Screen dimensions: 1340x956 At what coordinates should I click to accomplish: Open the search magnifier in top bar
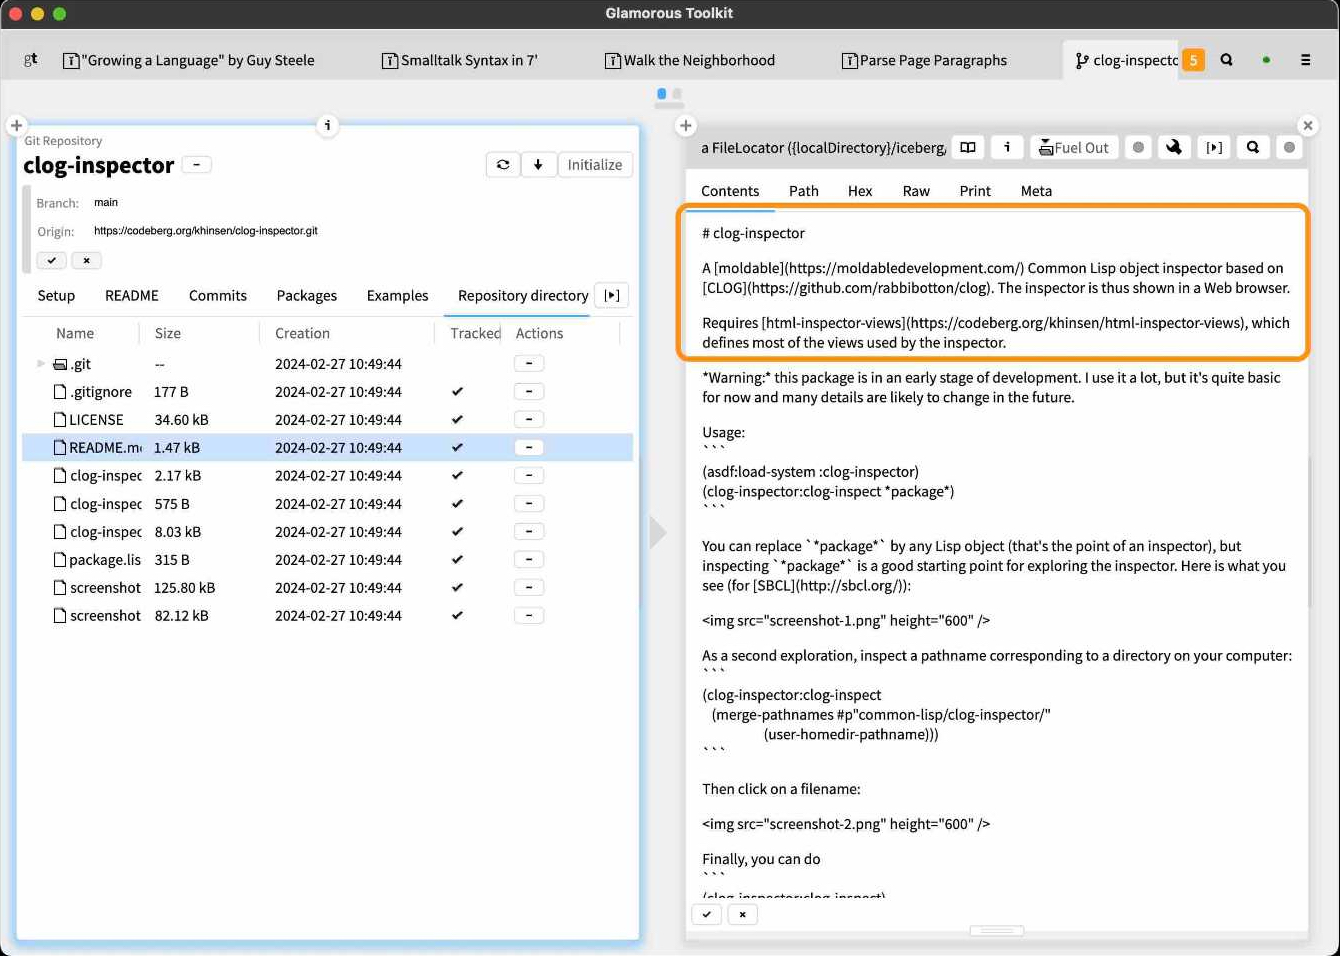[1227, 60]
